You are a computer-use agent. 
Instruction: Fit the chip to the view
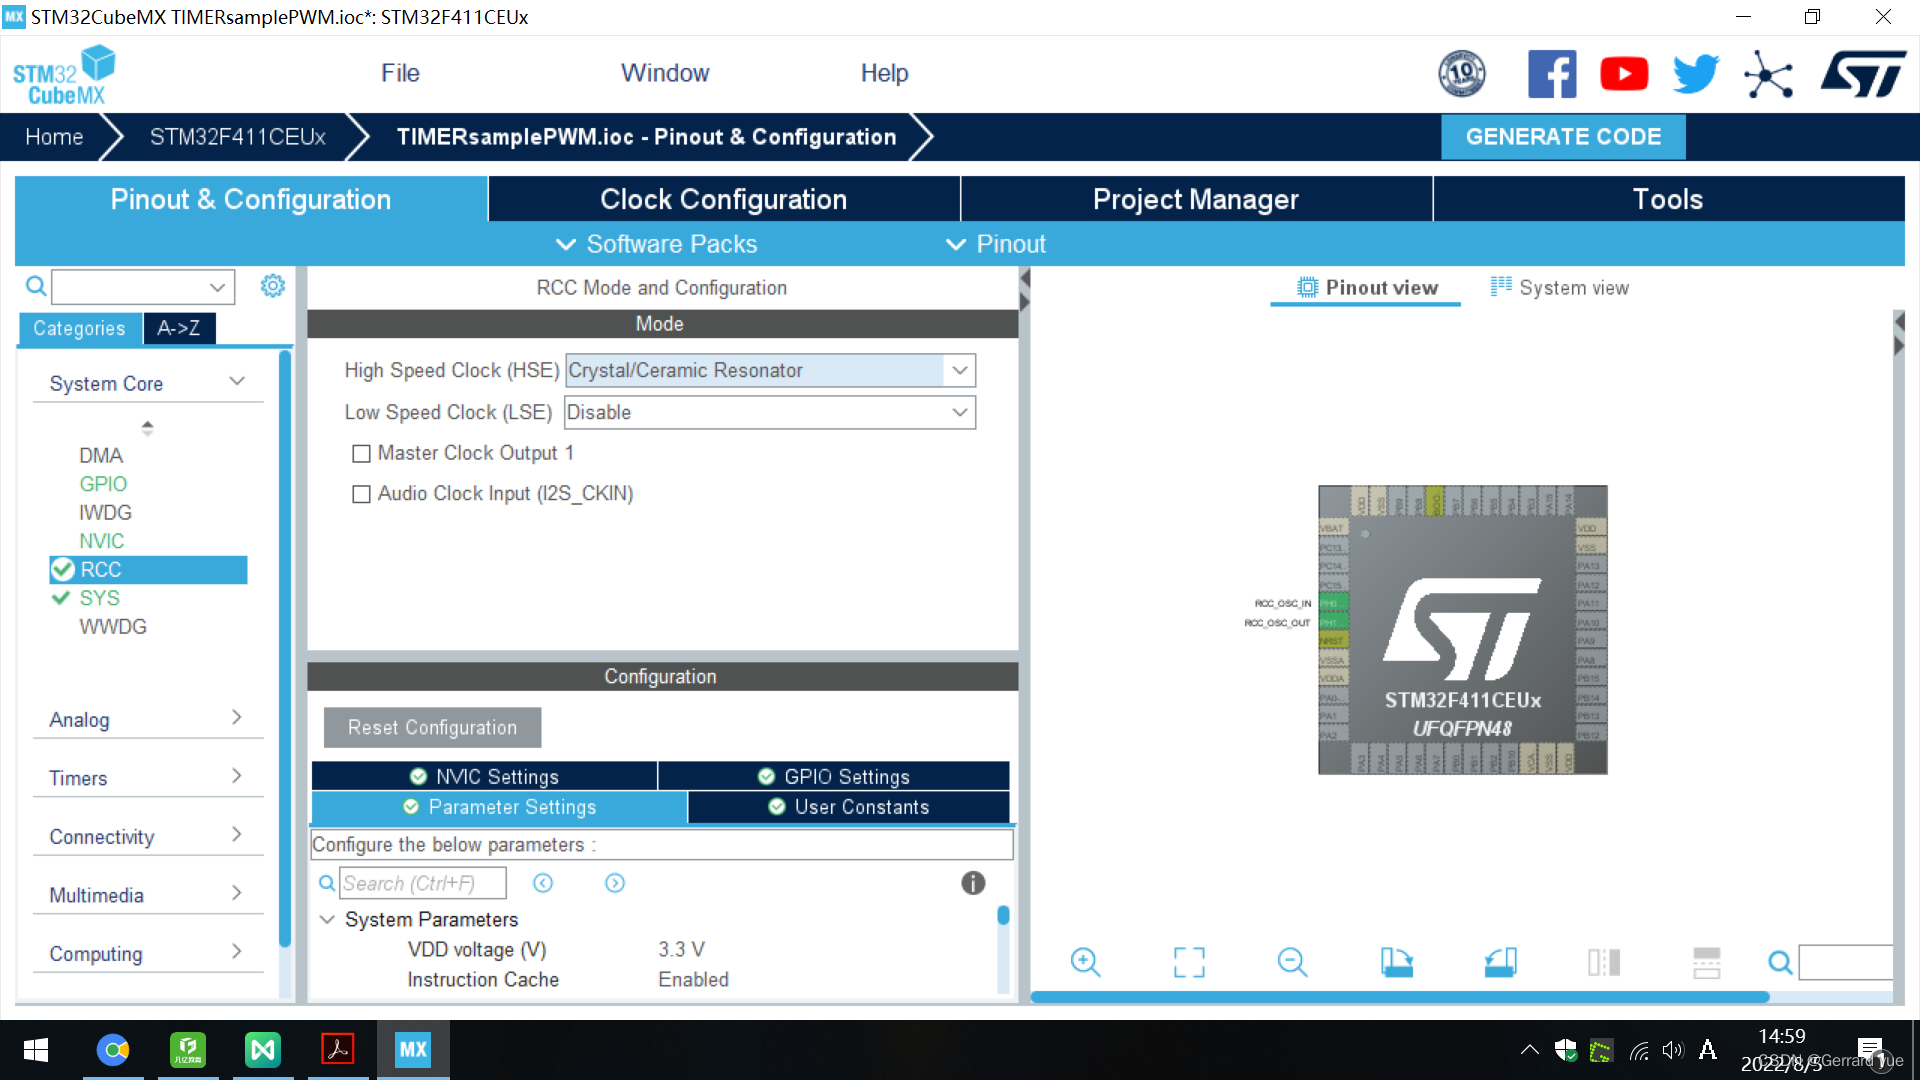pos(1189,962)
